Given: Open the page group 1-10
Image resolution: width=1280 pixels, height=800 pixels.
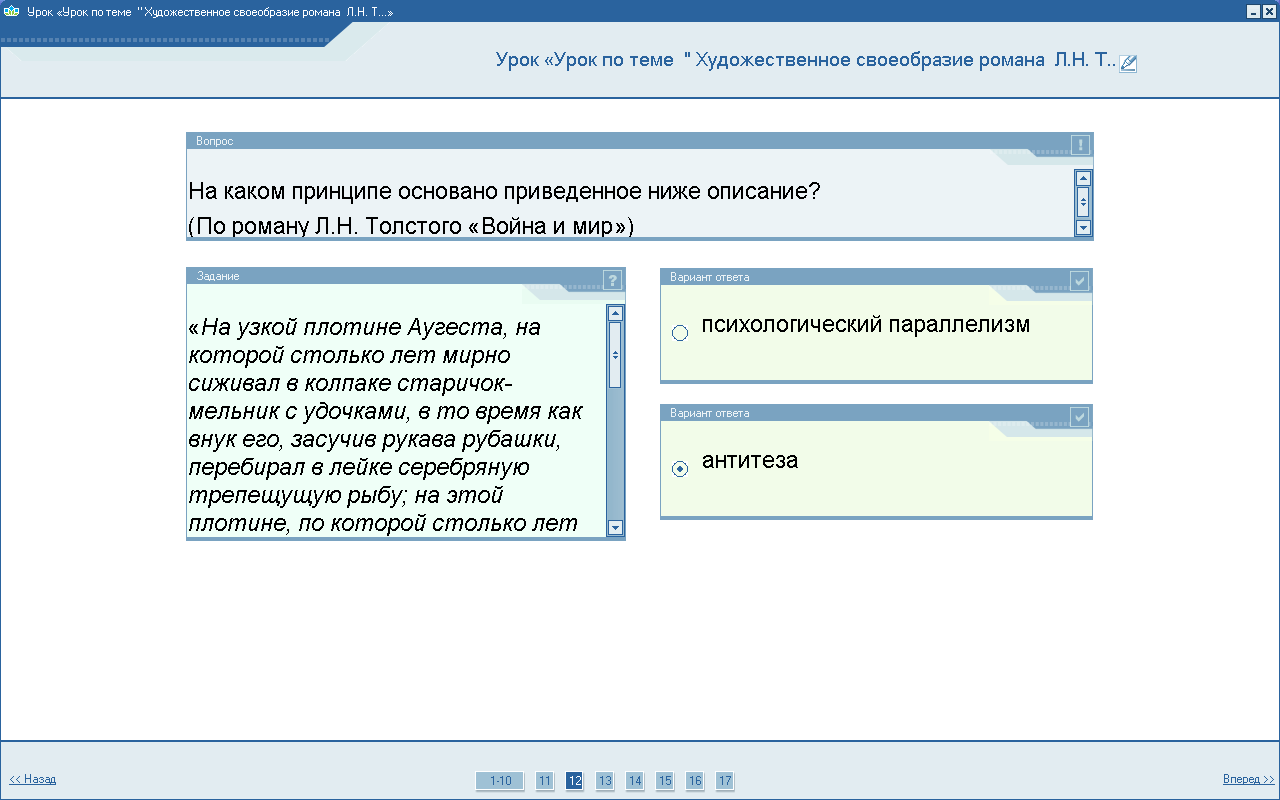Looking at the screenshot, I should (x=500, y=781).
